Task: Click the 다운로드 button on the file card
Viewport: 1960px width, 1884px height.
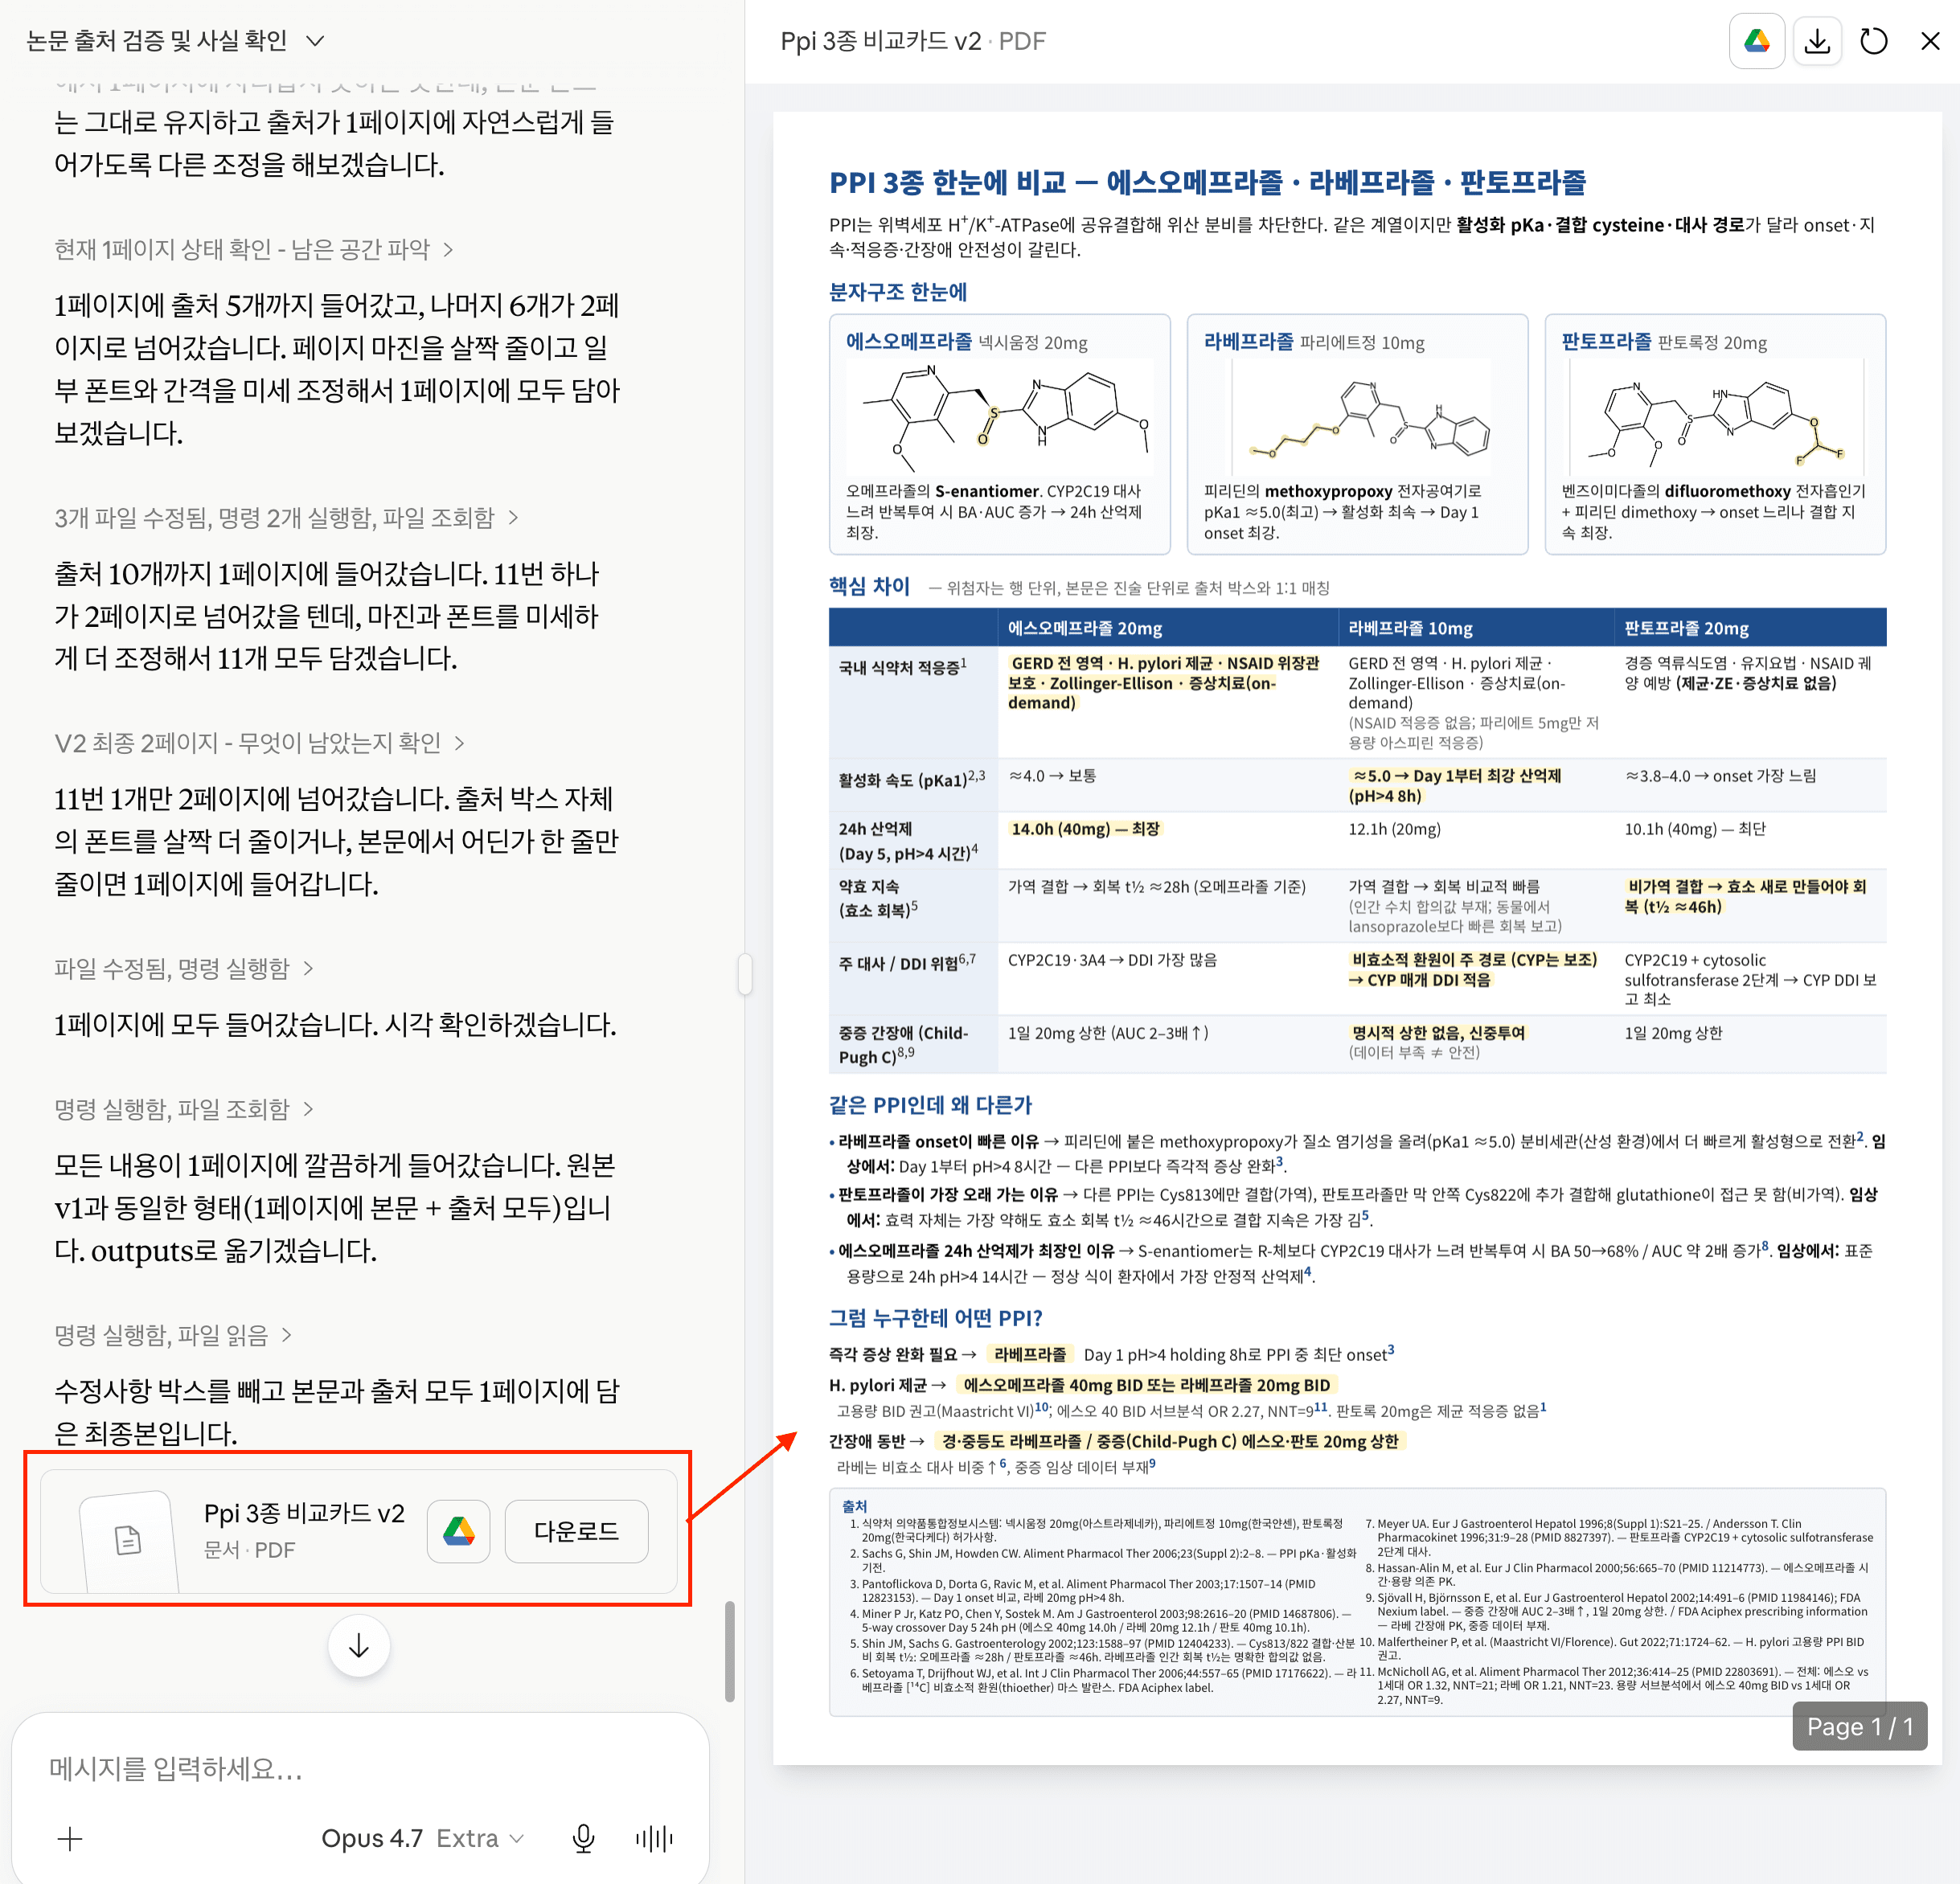Action: [576, 1531]
